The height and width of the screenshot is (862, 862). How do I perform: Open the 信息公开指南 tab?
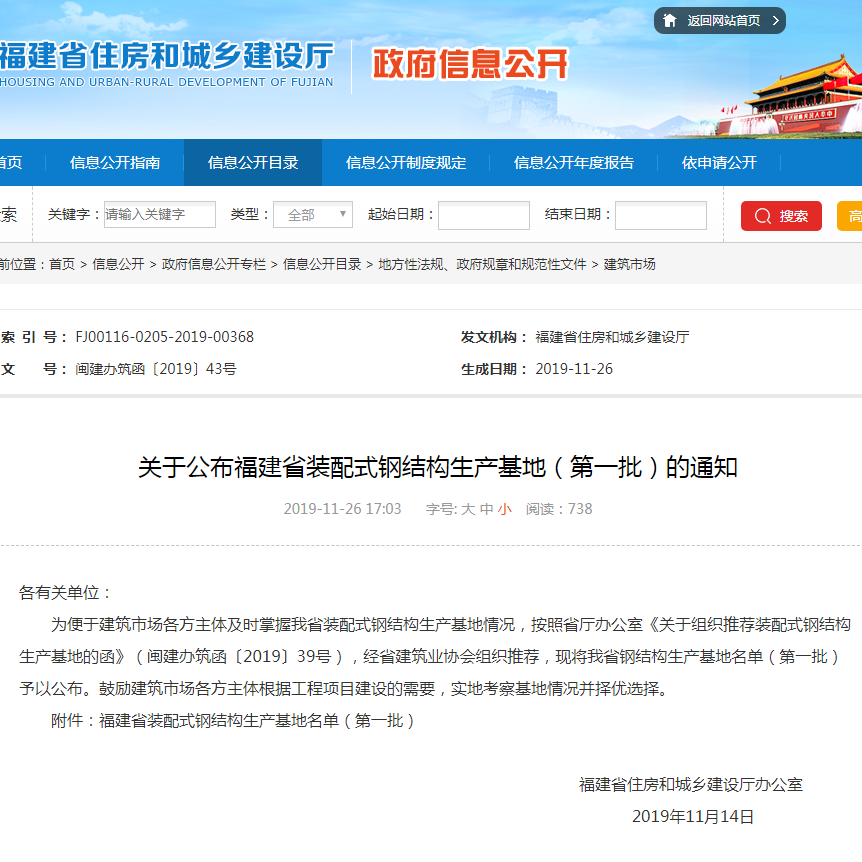pos(115,163)
